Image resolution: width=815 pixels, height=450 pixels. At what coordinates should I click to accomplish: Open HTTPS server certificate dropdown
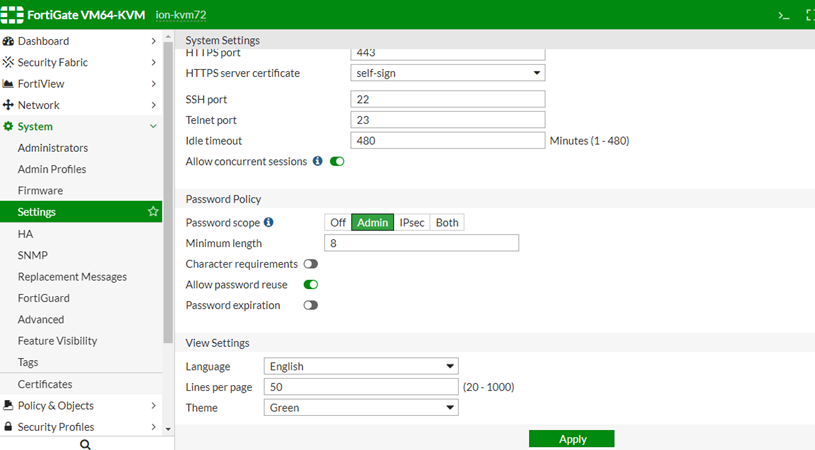click(448, 73)
